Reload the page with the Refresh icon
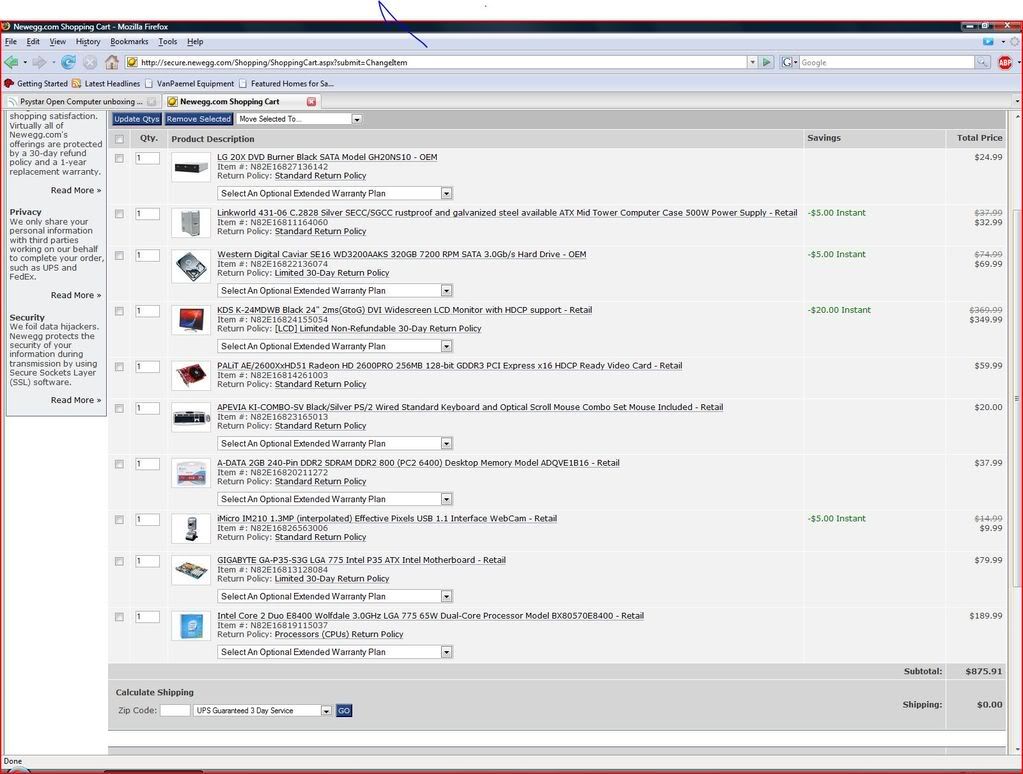The height and width of the screenshot is (774, 1023). [68, 62]
